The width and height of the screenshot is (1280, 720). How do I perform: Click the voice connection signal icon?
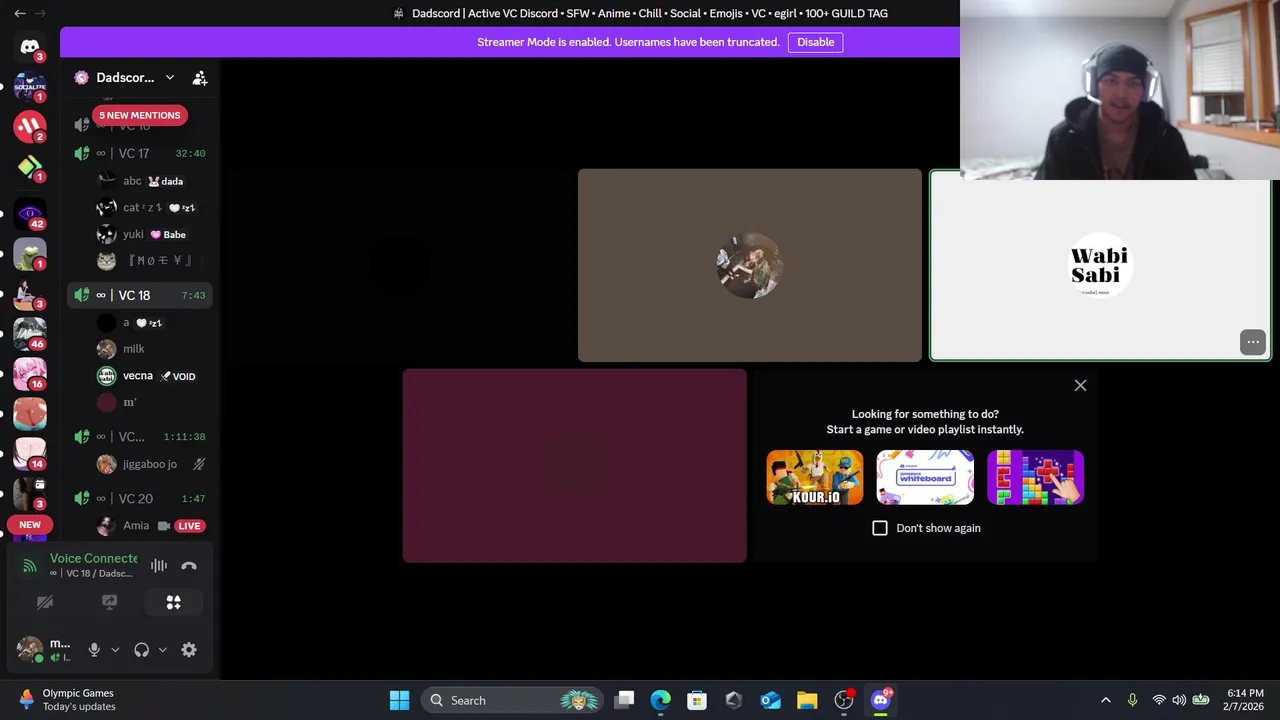pyautogui.click(x=30, y=566)
